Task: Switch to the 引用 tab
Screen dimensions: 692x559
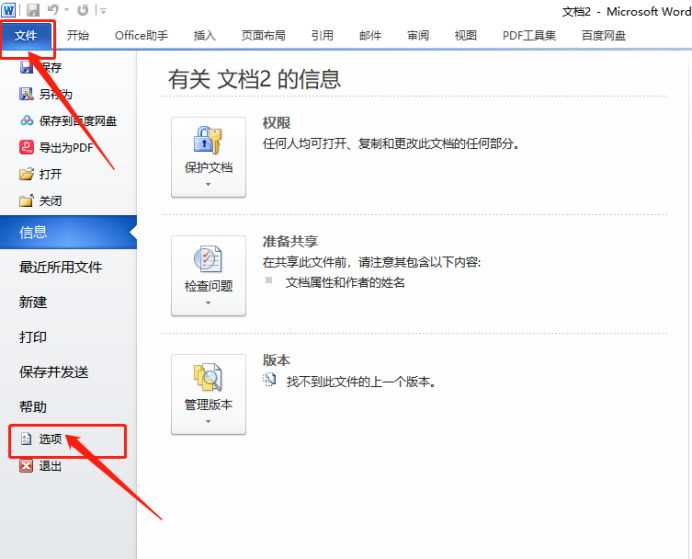Action: click(x=322, y=35)
